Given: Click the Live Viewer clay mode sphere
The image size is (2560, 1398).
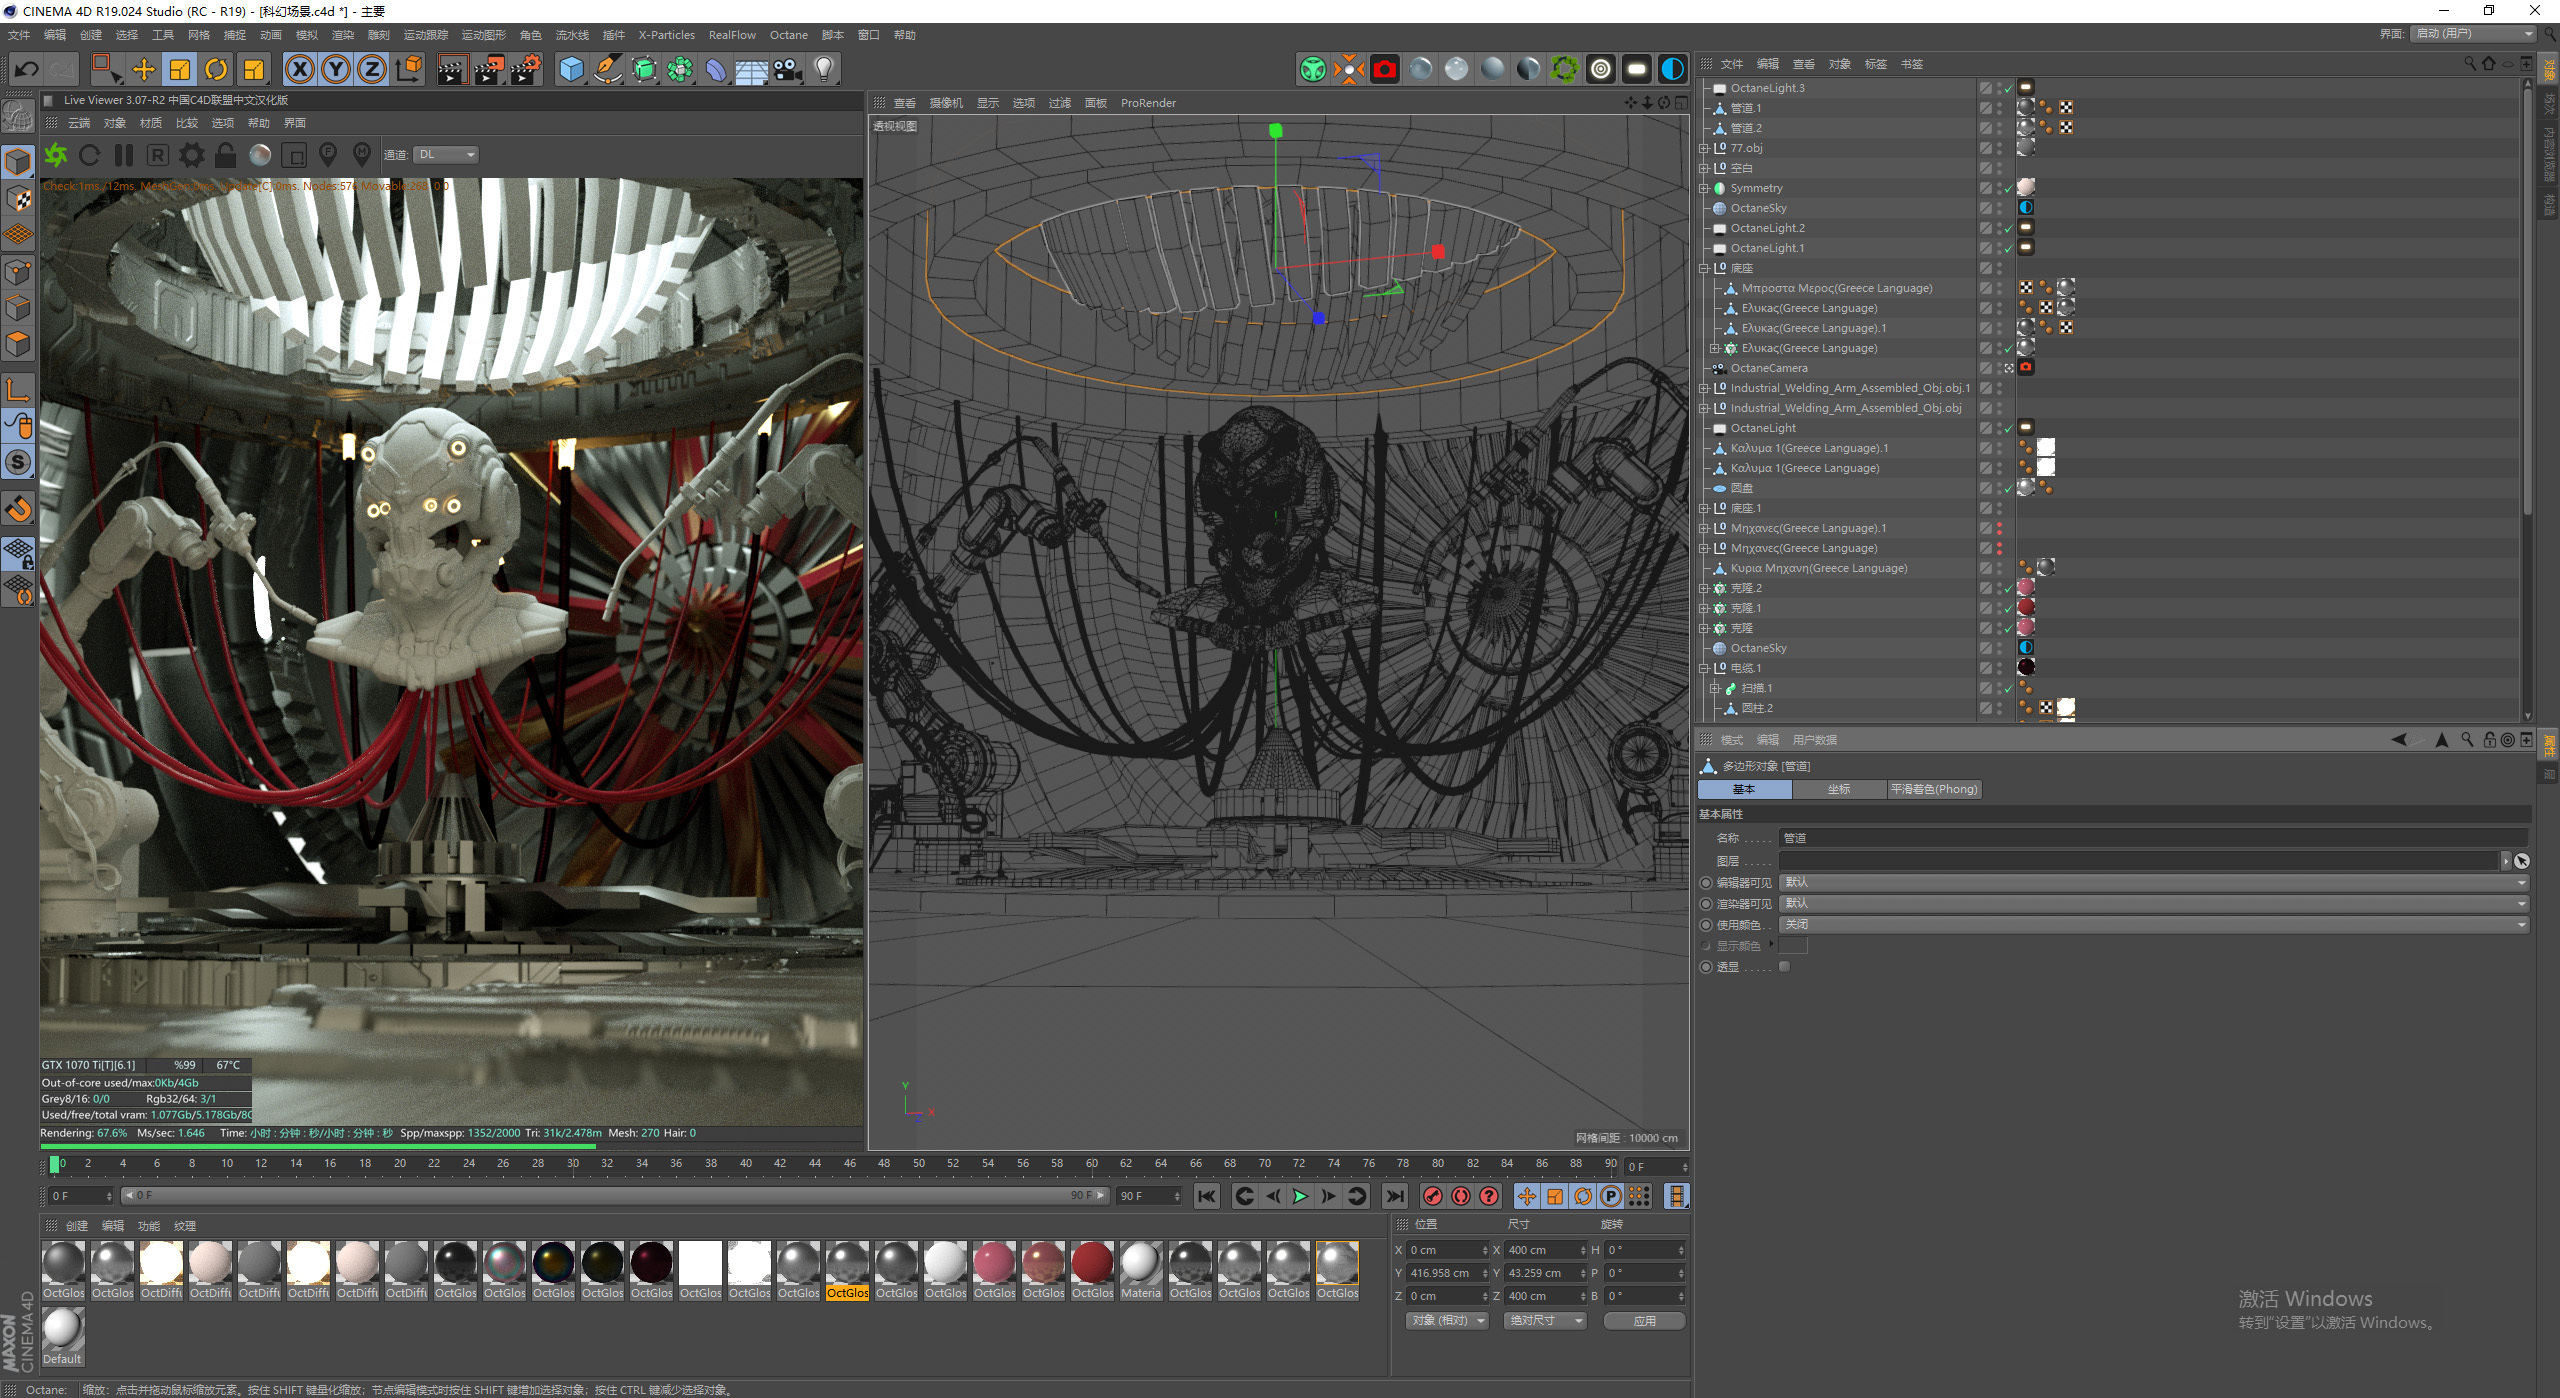Looking at the screenshot, I should pos(260,155).
